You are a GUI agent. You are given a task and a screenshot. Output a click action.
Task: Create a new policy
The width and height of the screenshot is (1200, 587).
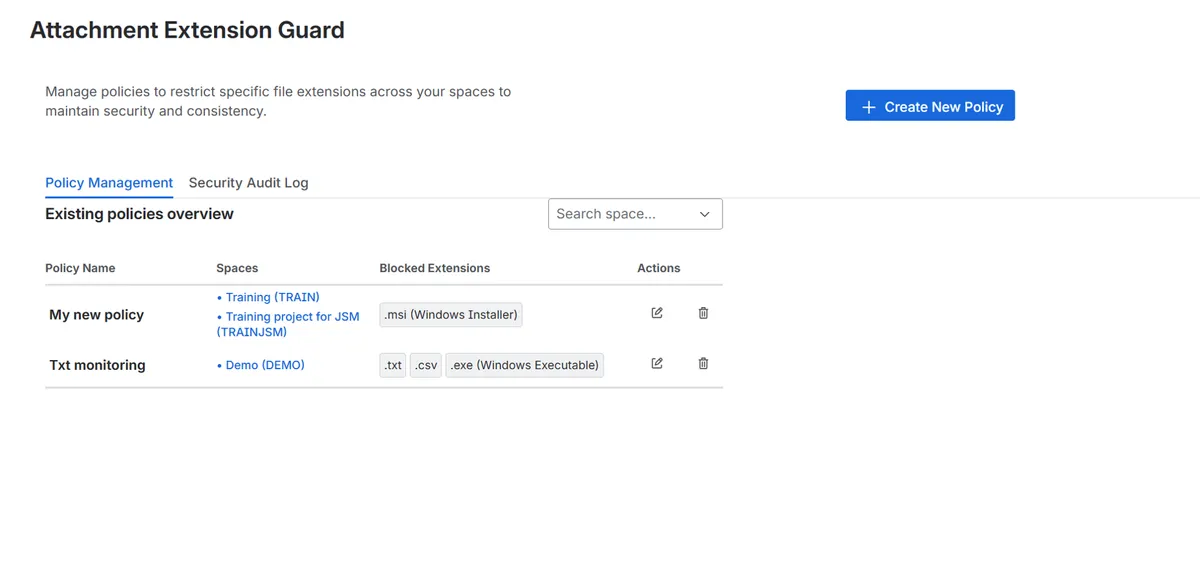coord(930,106)
